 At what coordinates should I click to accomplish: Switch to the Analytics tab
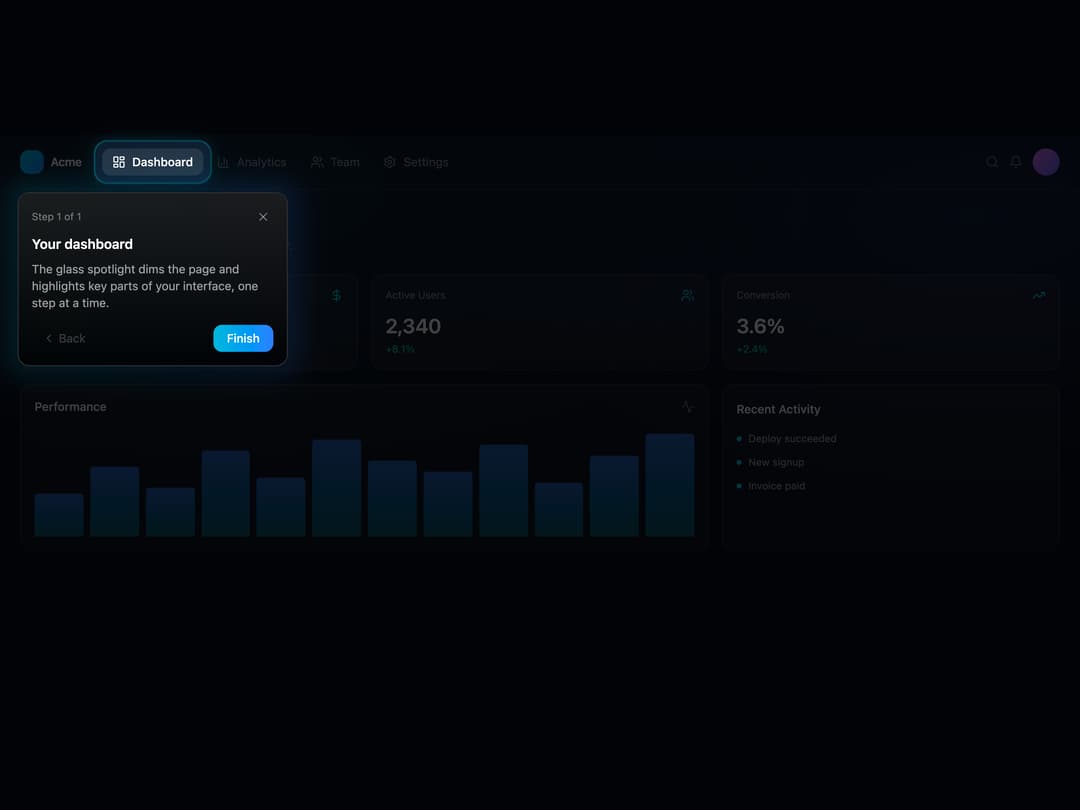click(x=252, y=162)
